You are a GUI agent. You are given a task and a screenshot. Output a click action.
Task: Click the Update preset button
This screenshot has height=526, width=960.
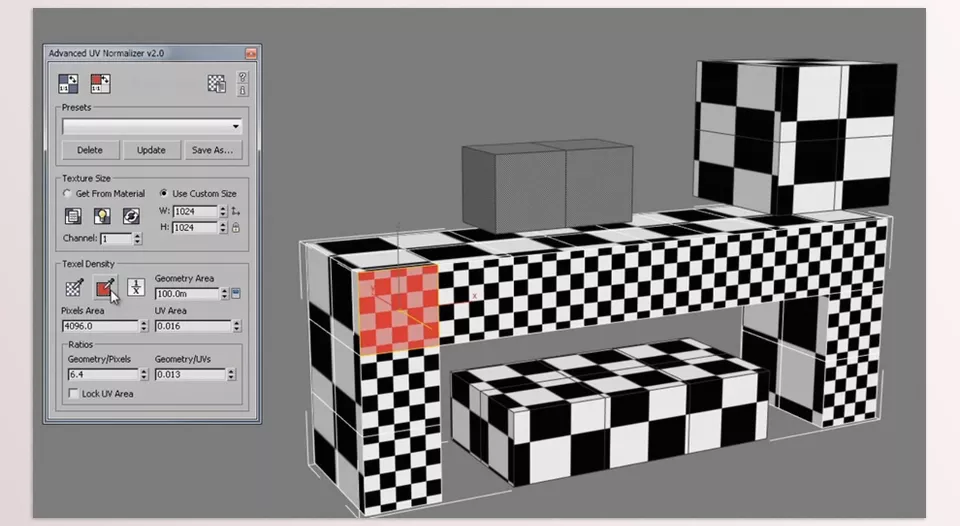(151, 150)
